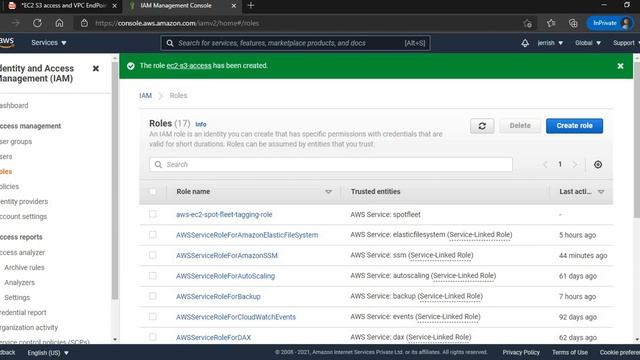This screenshot has height=360, width=640.
Task: Click the shield add-to-favorites icon in address bar
Action: pos(527,23)
